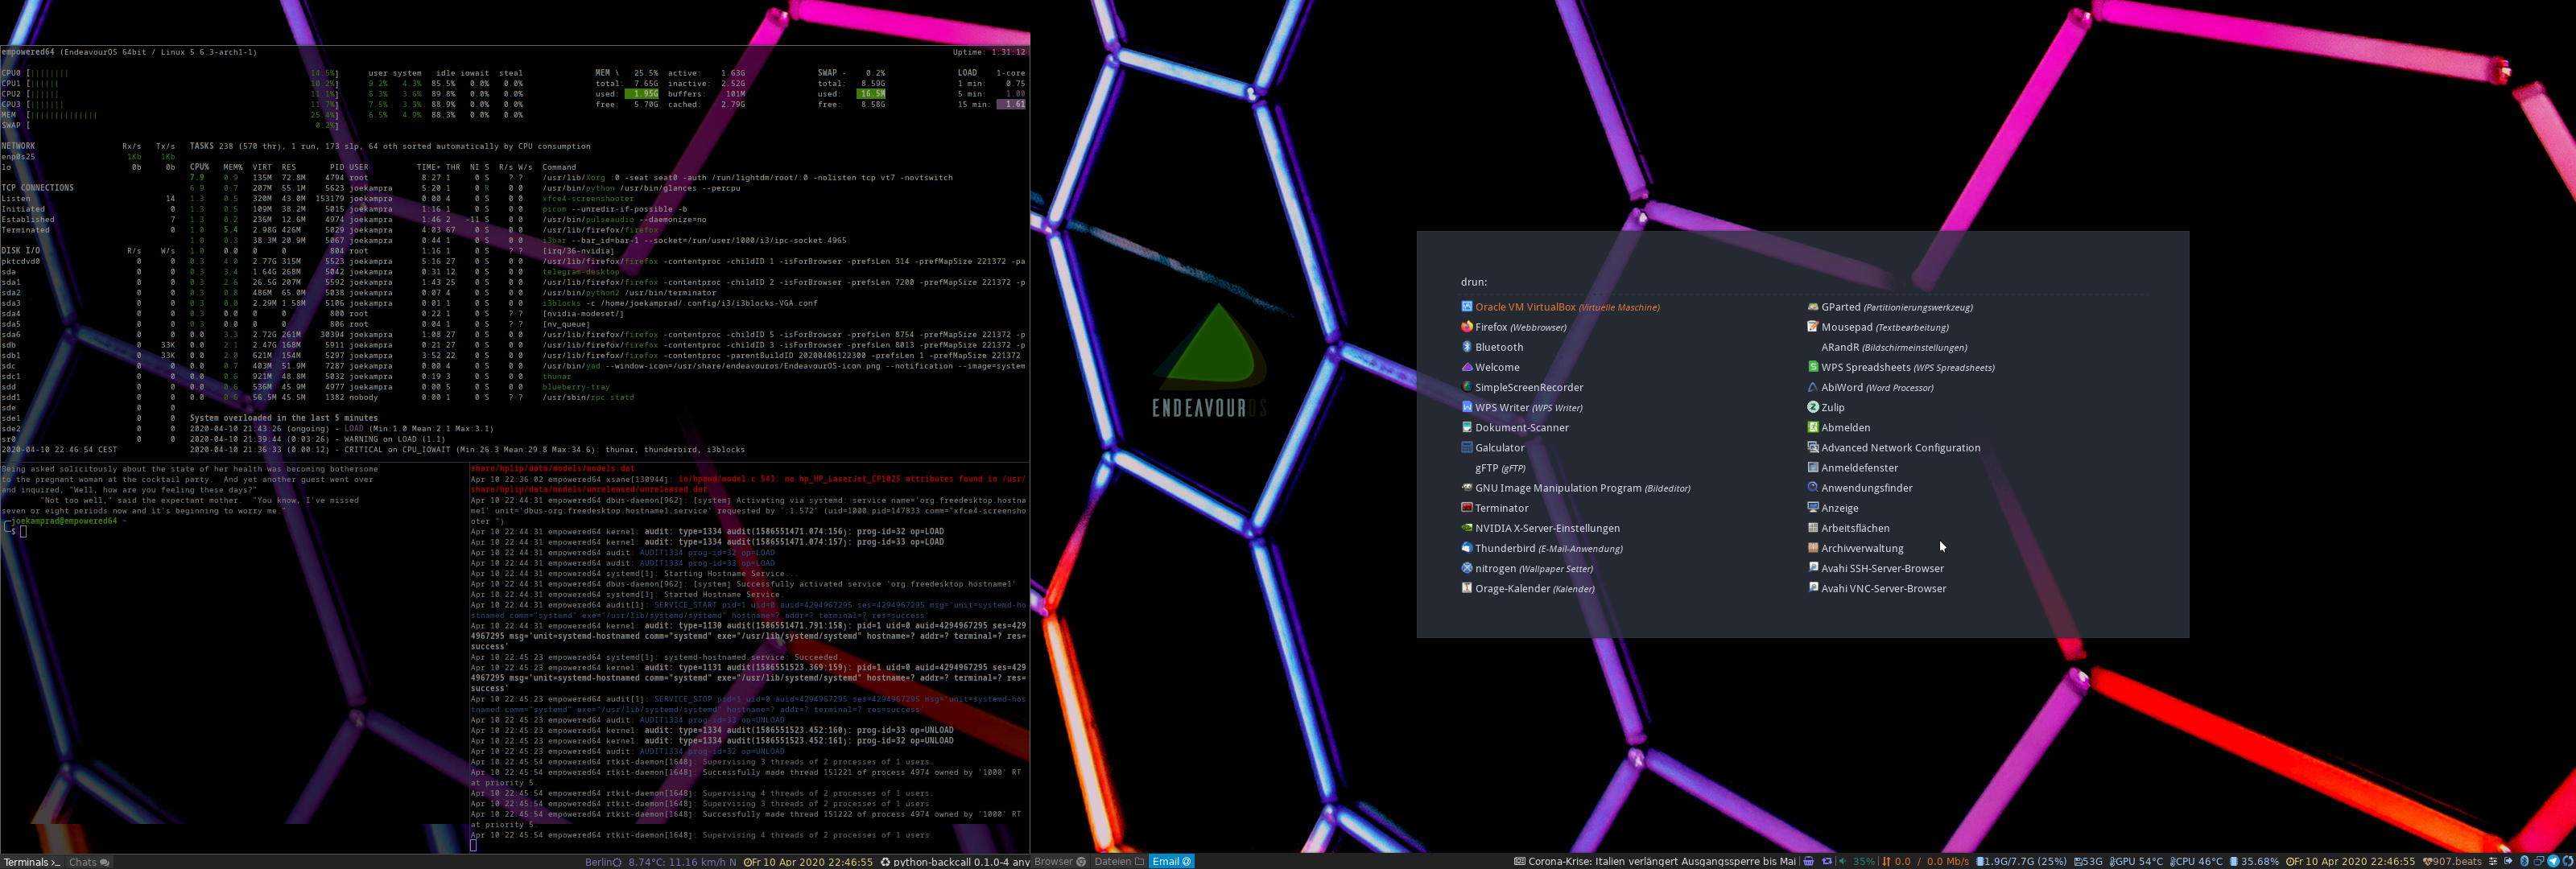Open Galculator calculator entry
This screenshot has width=2576, height=869.
pos(1492,447)
